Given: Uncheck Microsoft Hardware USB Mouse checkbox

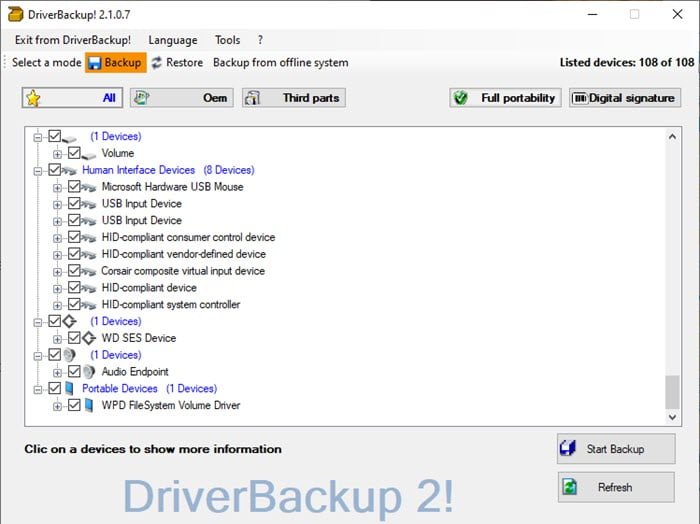Looking at the screenshot, I should pyautogui.click(x=74, y=187).
